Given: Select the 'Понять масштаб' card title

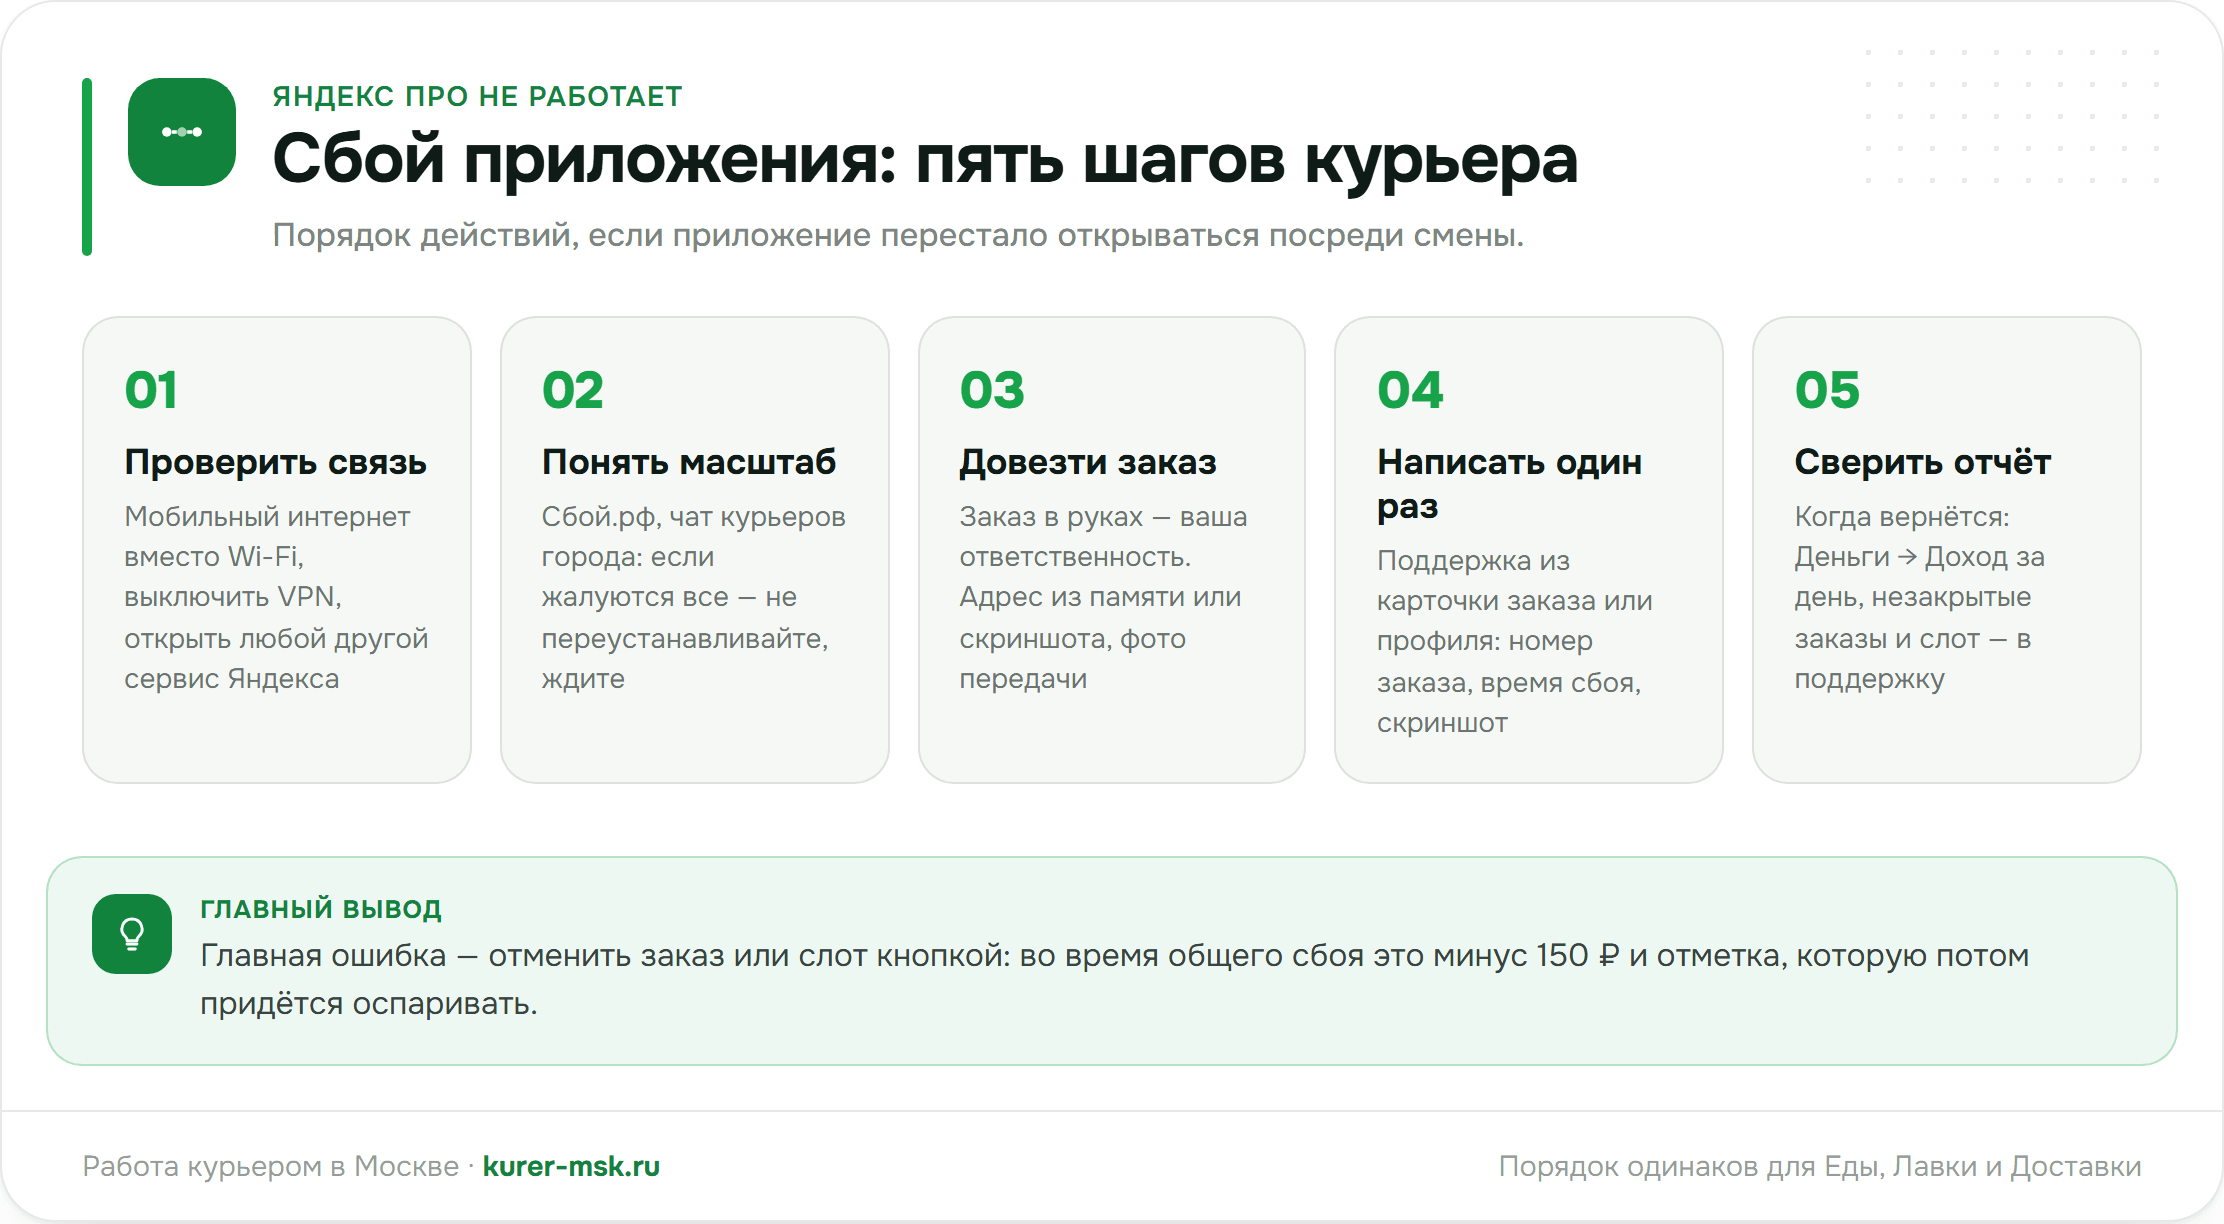Looking at the screenshot, I should point(689,462).
